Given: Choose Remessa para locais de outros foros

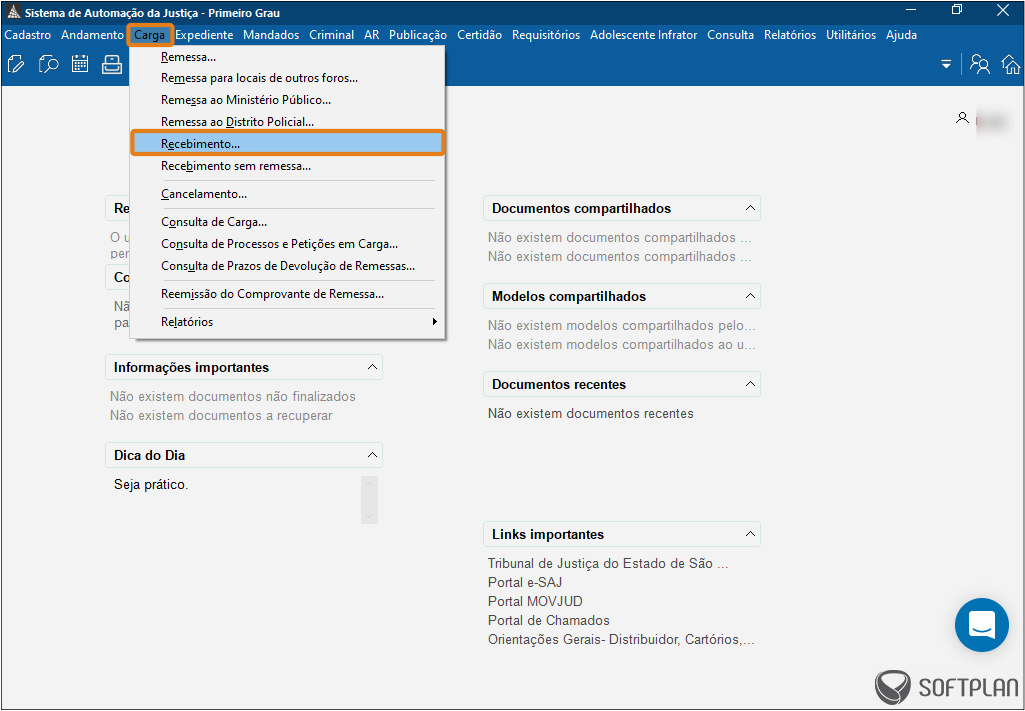Looking at the screenshot, I should (x=288, y=78).
